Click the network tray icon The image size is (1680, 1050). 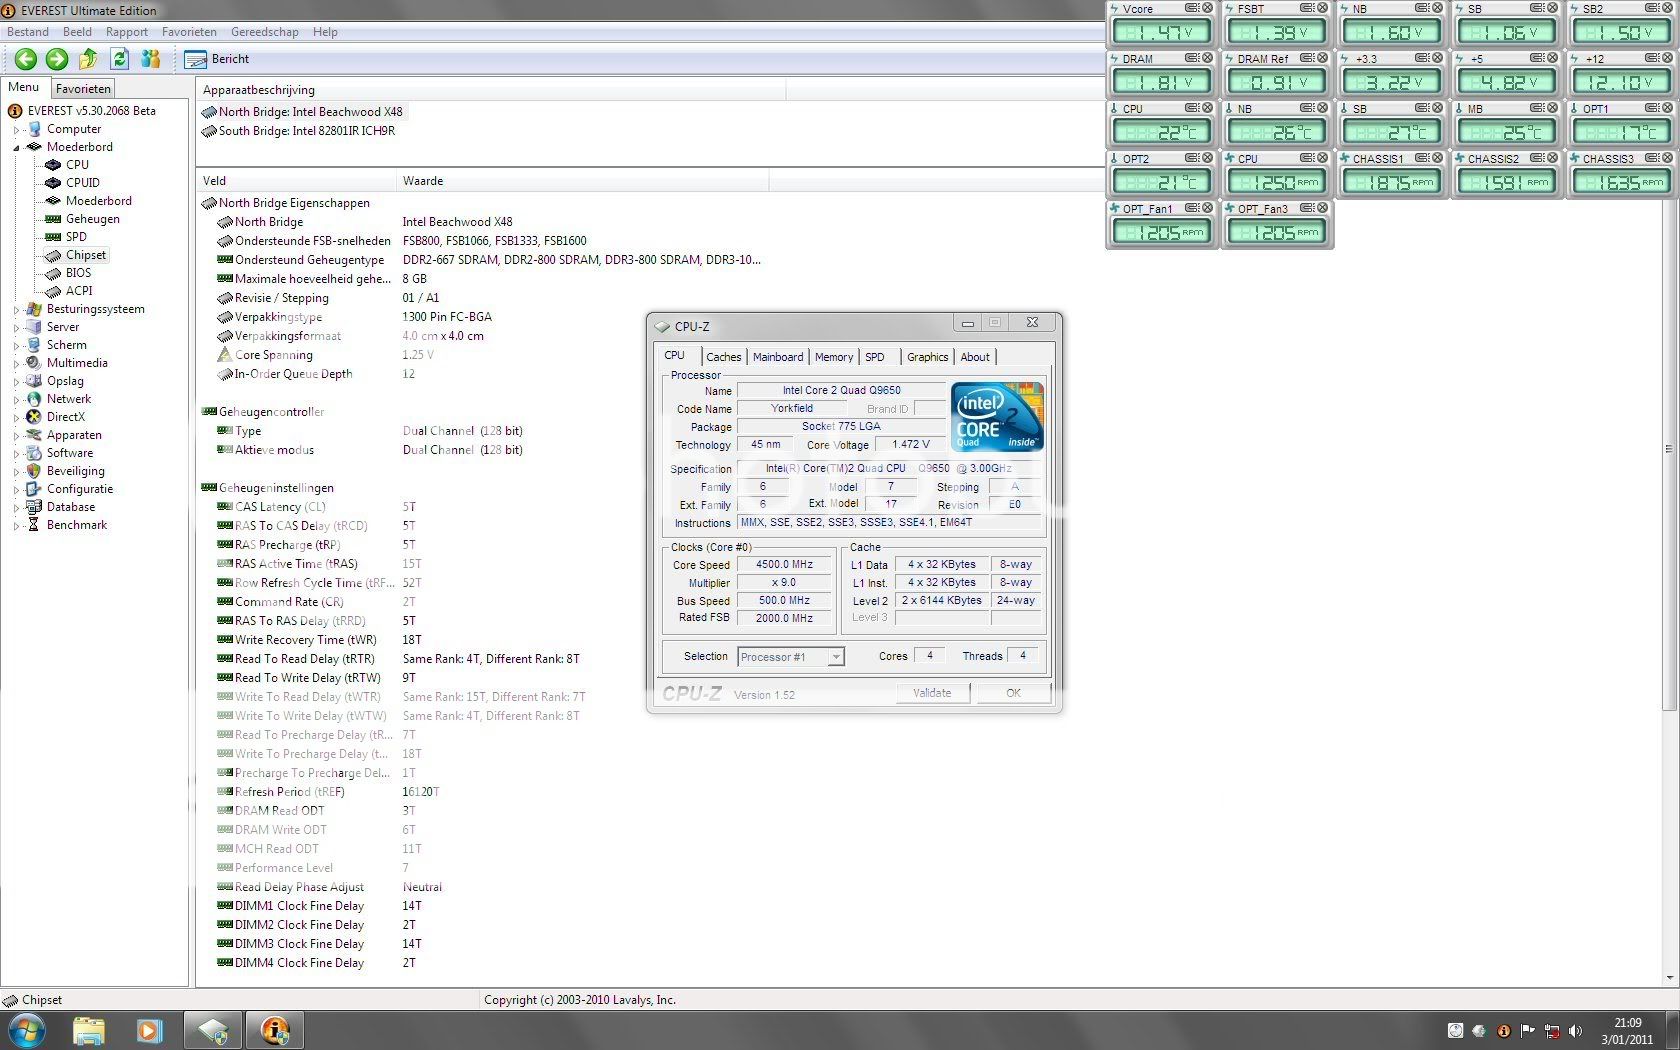1552,1031
